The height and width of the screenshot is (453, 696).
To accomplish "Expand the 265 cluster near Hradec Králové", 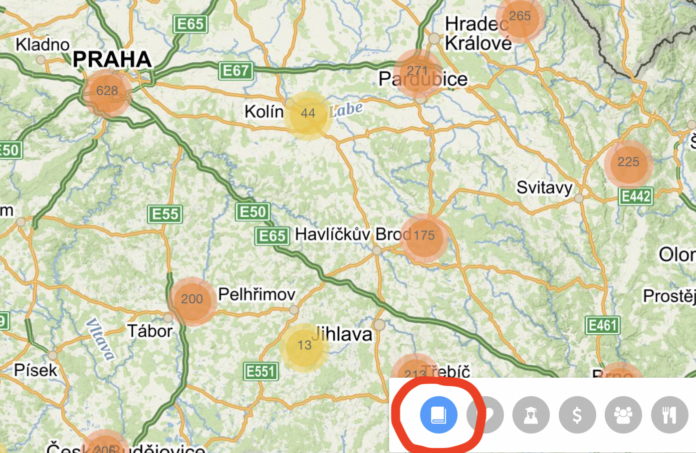I will (x=520, y=18).
